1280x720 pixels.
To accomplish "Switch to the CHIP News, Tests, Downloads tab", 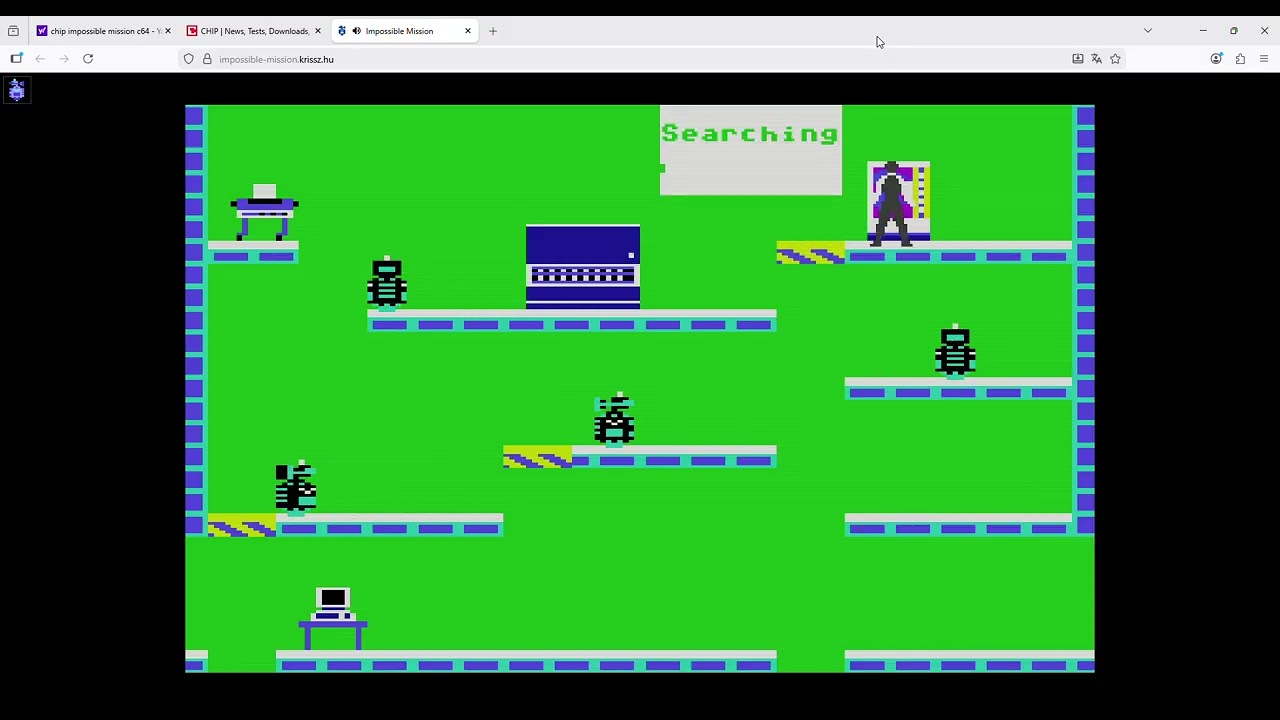I will point(253,31).
